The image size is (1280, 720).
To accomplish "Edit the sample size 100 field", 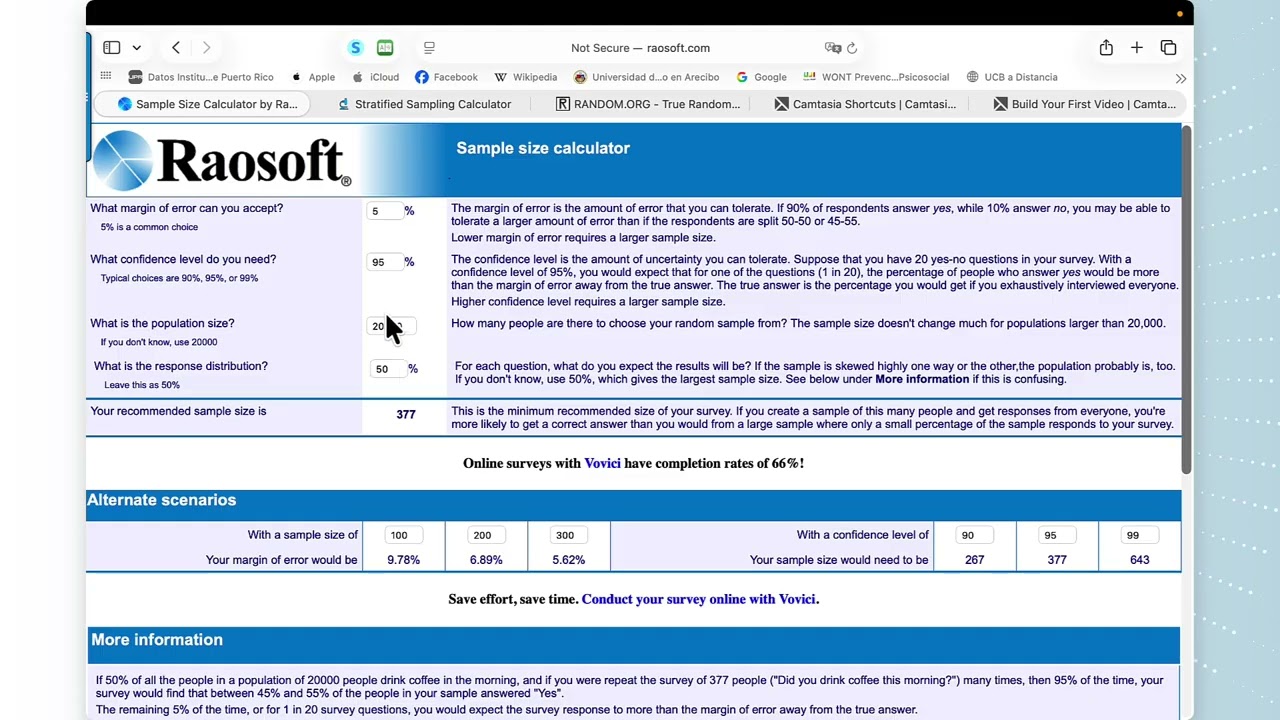I will pyautogui.click(x=403, y=535).
